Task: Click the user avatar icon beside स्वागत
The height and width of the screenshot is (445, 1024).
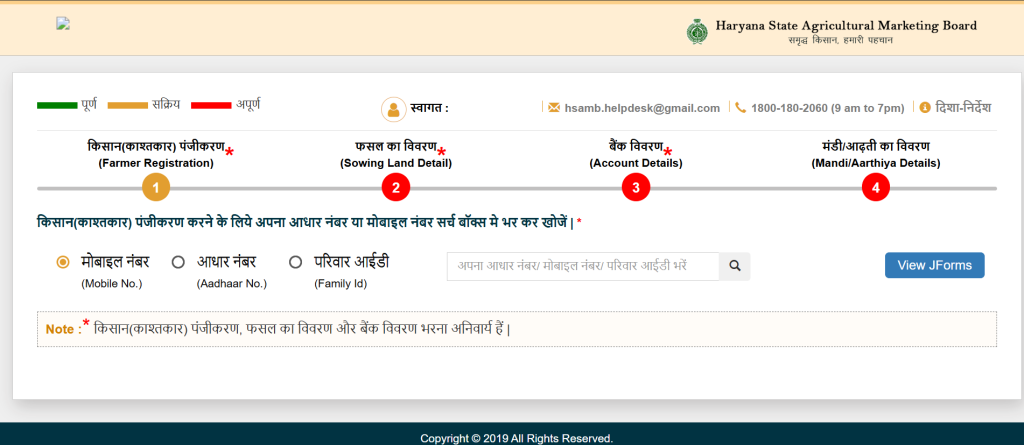Action: point(393,109)
